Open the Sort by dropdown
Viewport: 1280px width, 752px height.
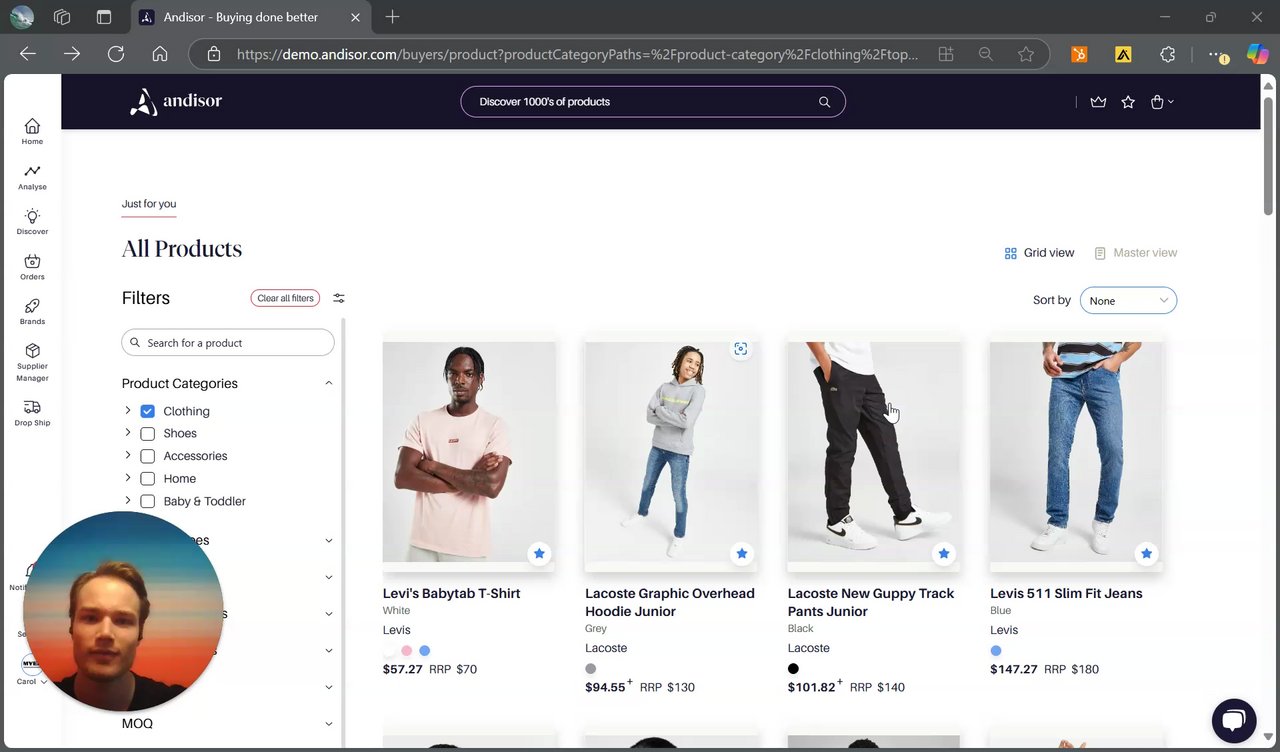coord(1128,301)
